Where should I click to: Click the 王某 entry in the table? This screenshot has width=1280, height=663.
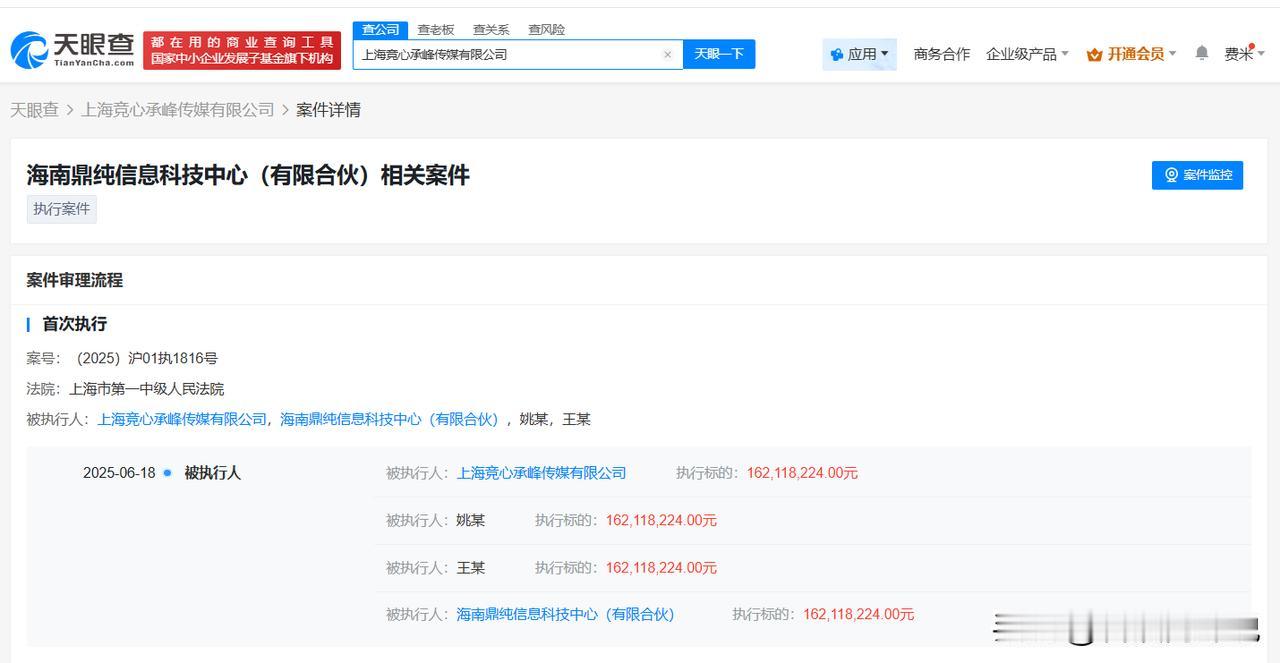click(470, 567)
